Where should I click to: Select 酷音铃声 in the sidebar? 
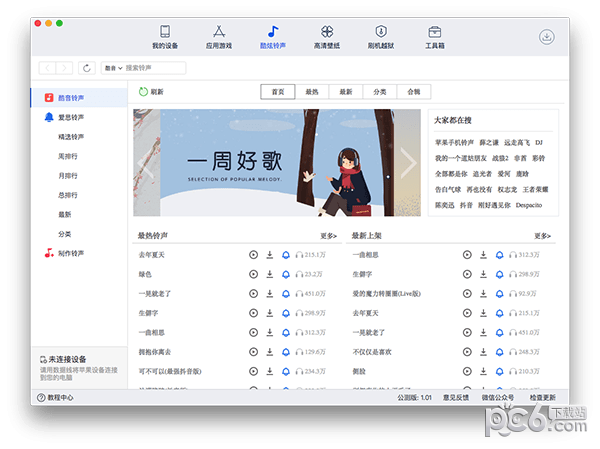click(x=79, y=98)
